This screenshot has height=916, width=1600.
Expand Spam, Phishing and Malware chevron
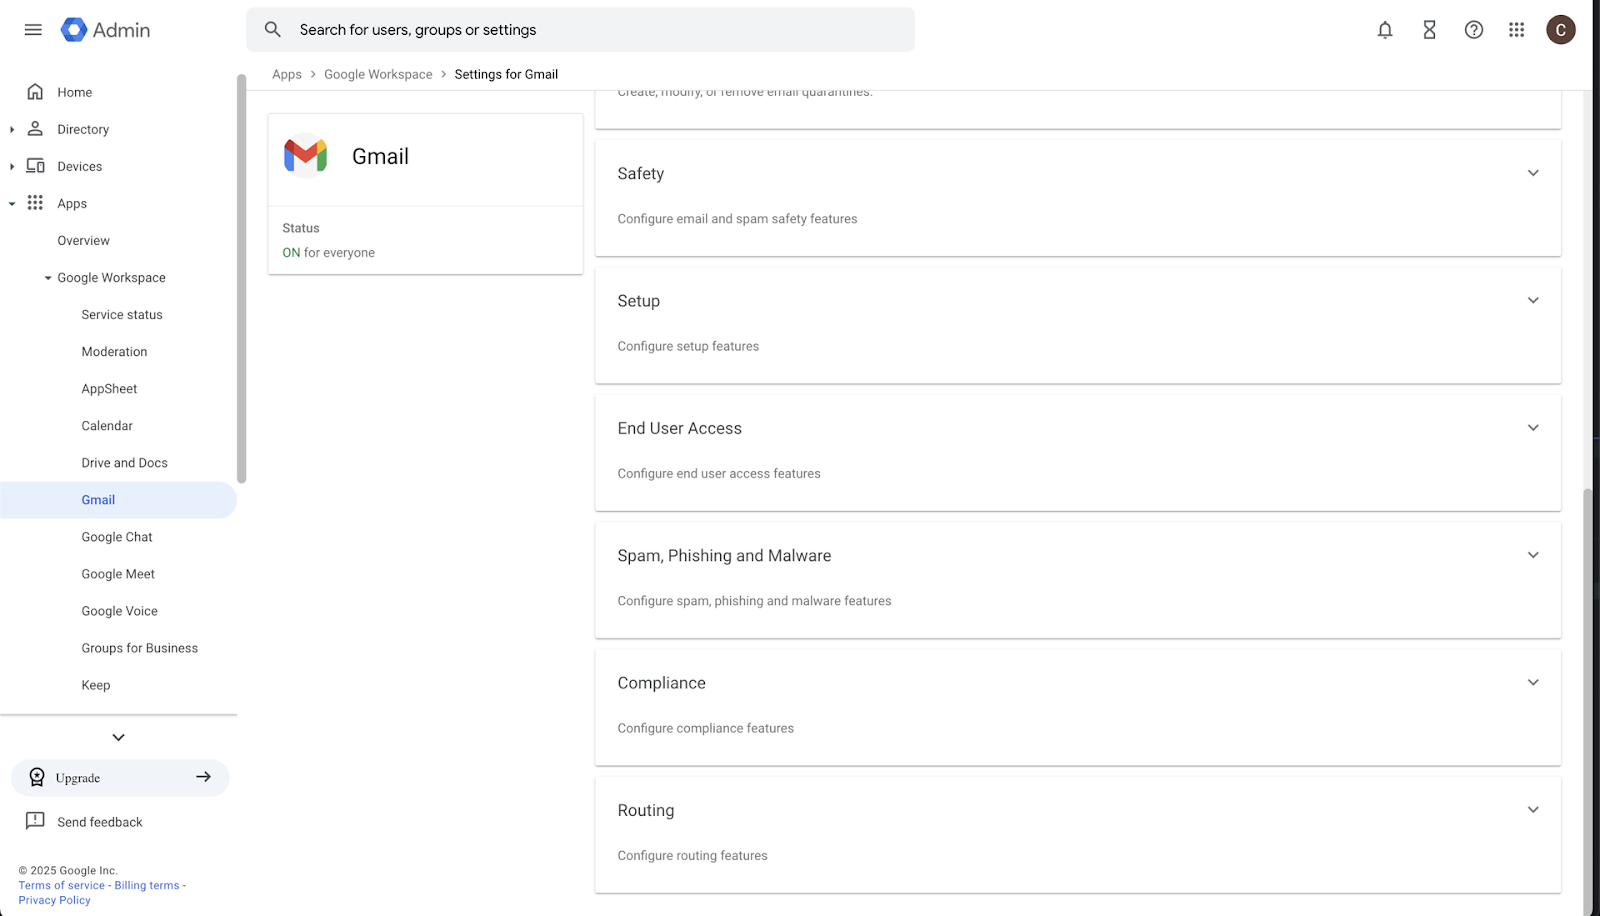(1533, 555)
